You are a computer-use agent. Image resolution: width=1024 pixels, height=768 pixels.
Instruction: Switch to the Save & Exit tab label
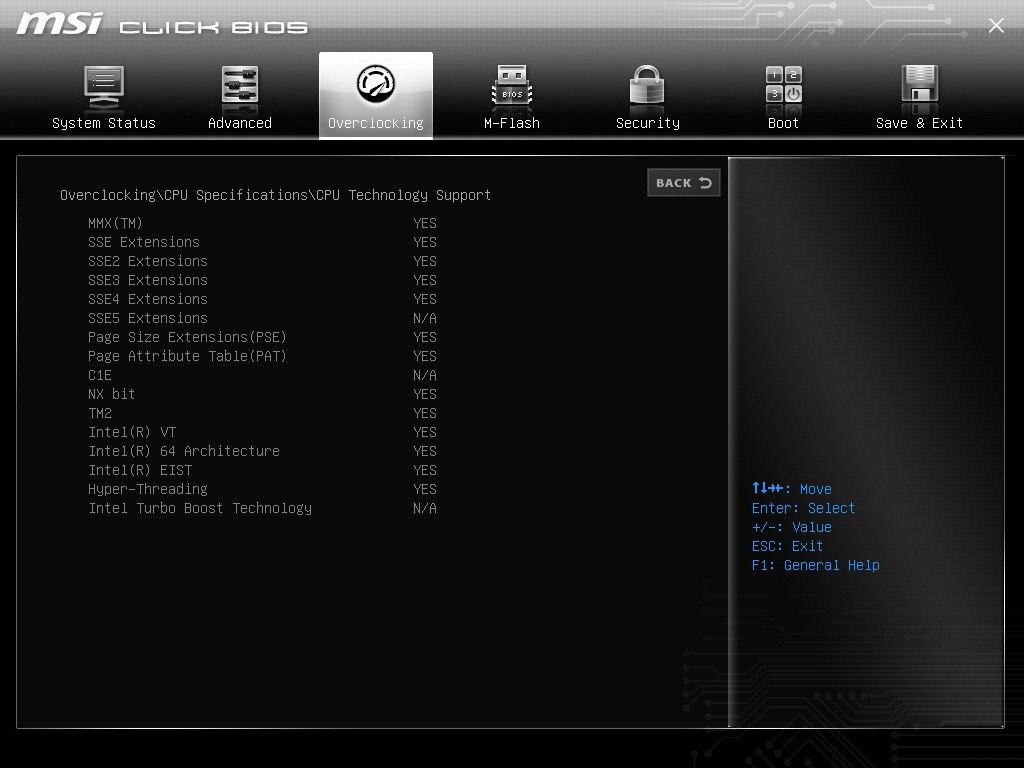pos(920,123)
